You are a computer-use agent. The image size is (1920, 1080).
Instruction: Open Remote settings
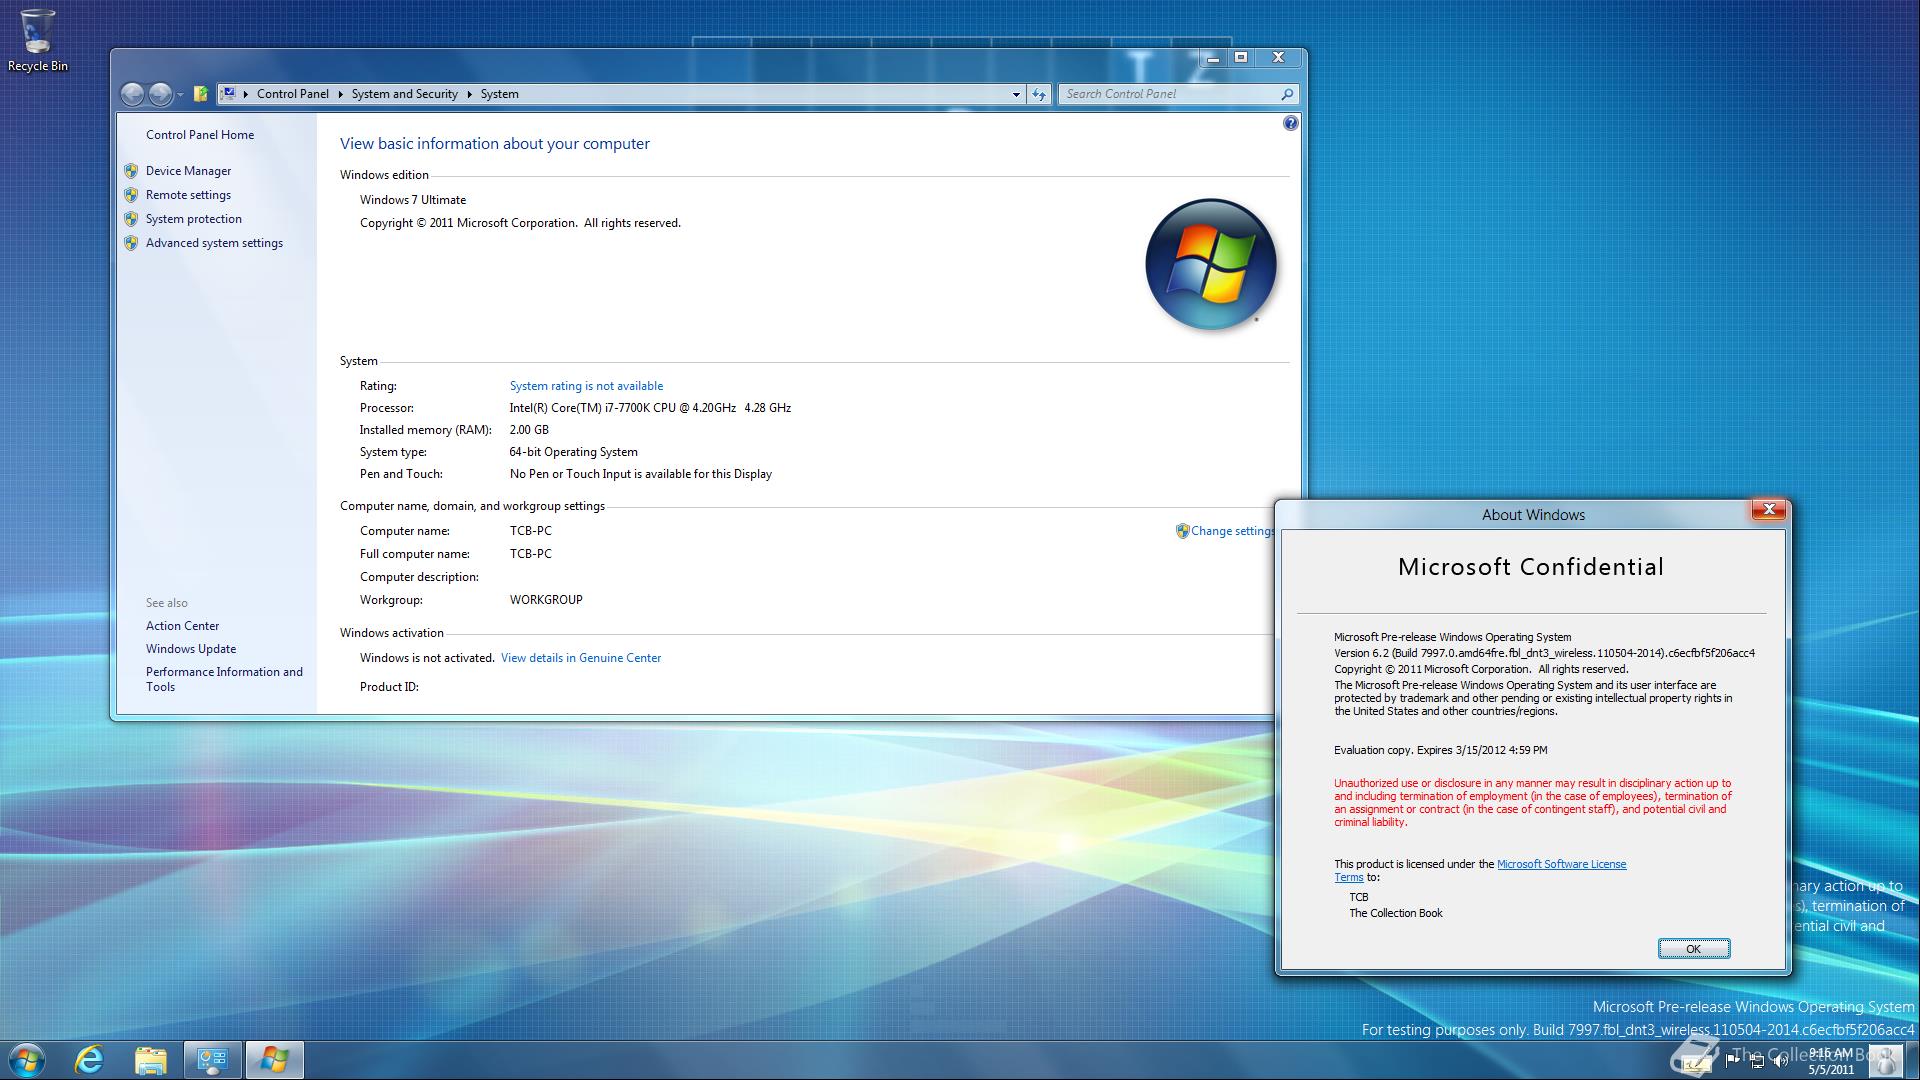point(188,195)
